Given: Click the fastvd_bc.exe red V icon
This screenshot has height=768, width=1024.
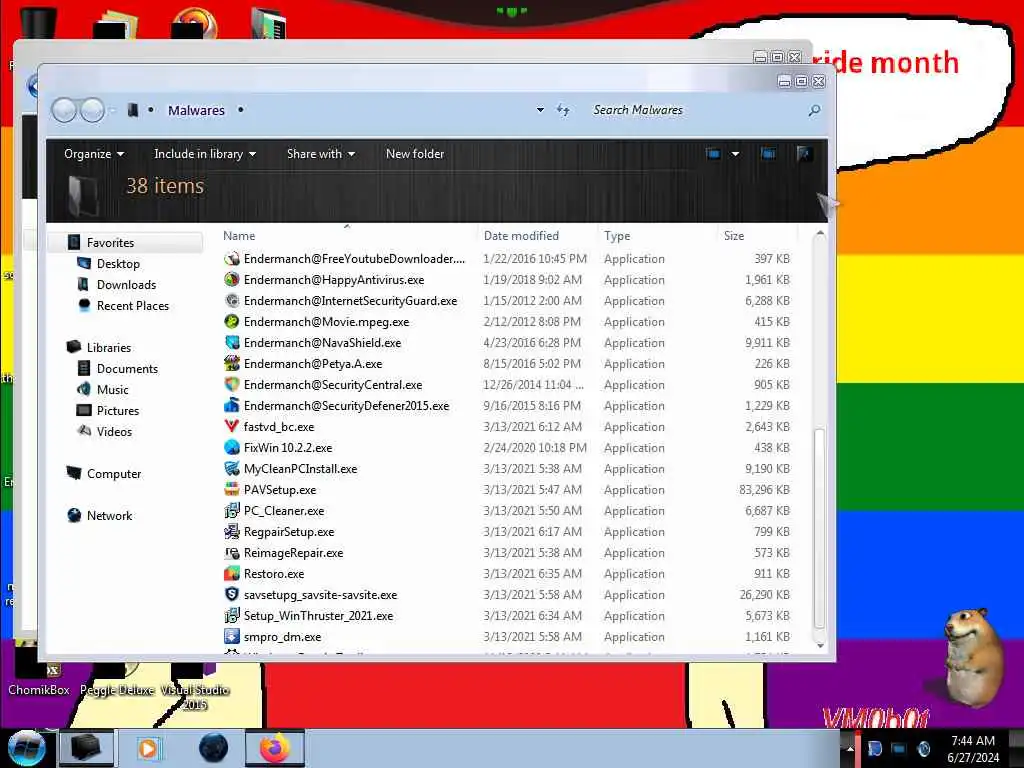Looking at the screenshot, I should click(232, 426).
